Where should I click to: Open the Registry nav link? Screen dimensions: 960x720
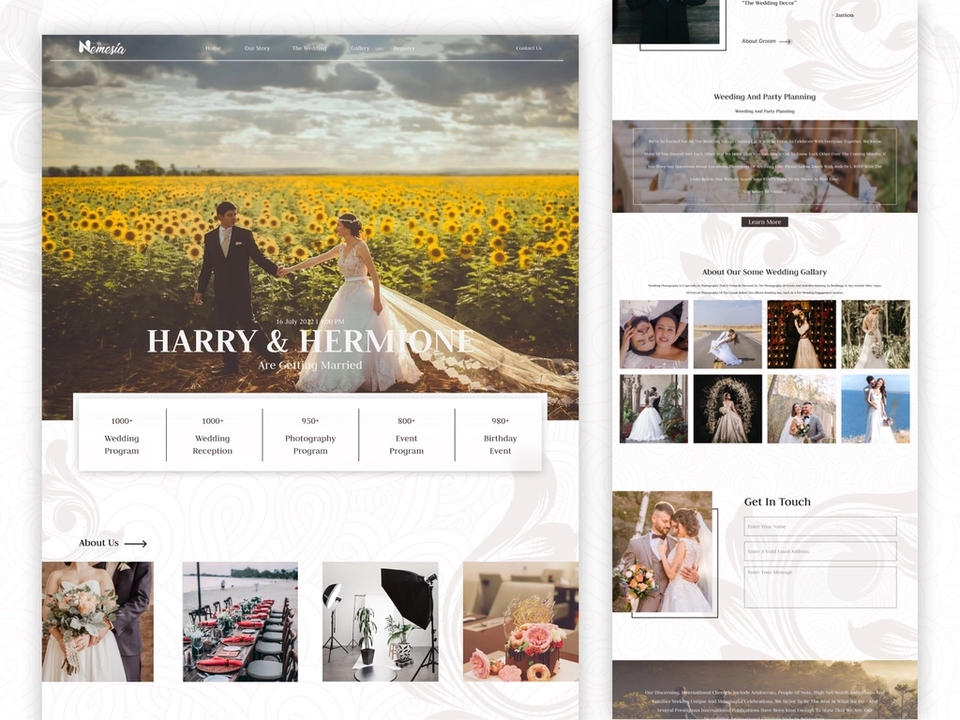[x=404, y=48]
